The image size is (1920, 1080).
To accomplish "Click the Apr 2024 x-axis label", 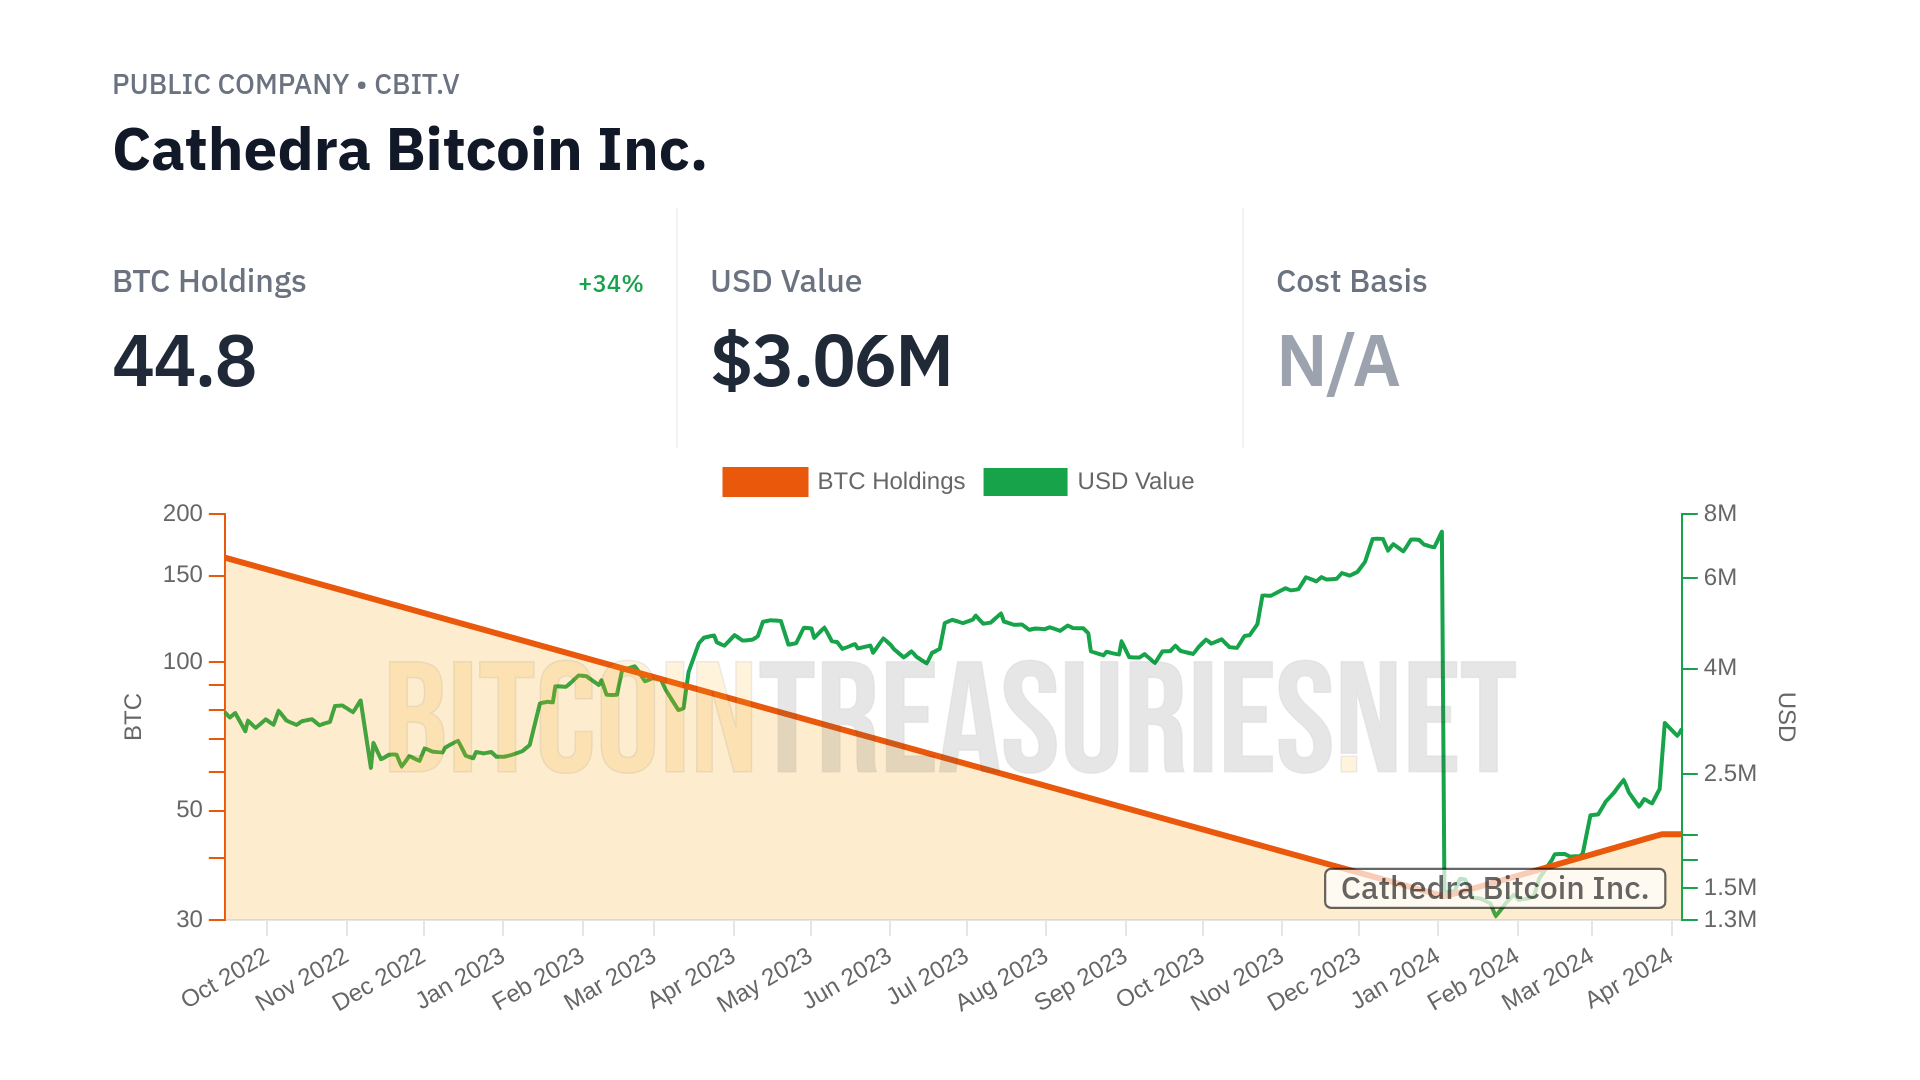I will [1629, 977].
